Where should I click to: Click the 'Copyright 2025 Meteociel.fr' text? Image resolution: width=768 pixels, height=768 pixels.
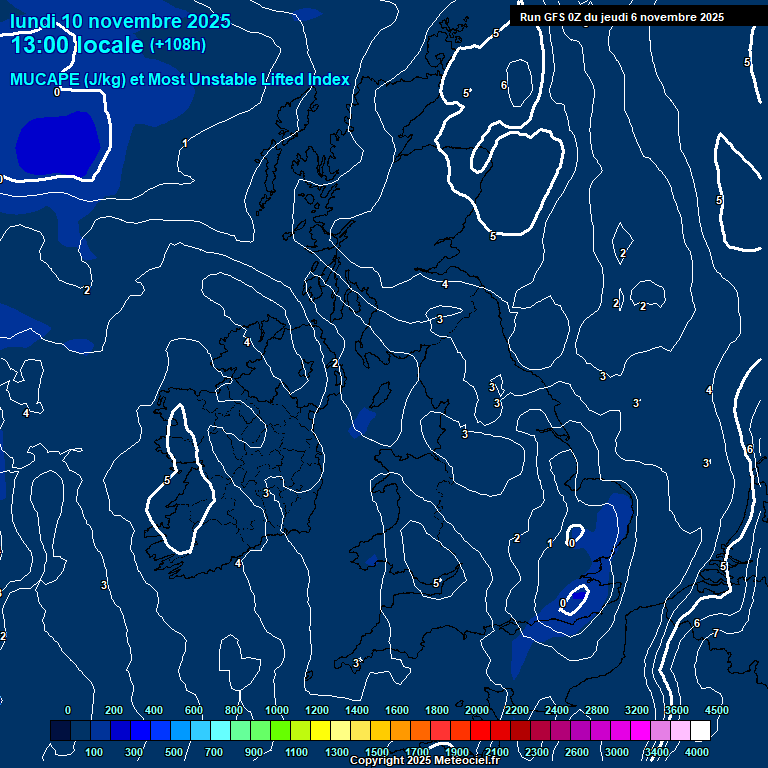point(425,760)
